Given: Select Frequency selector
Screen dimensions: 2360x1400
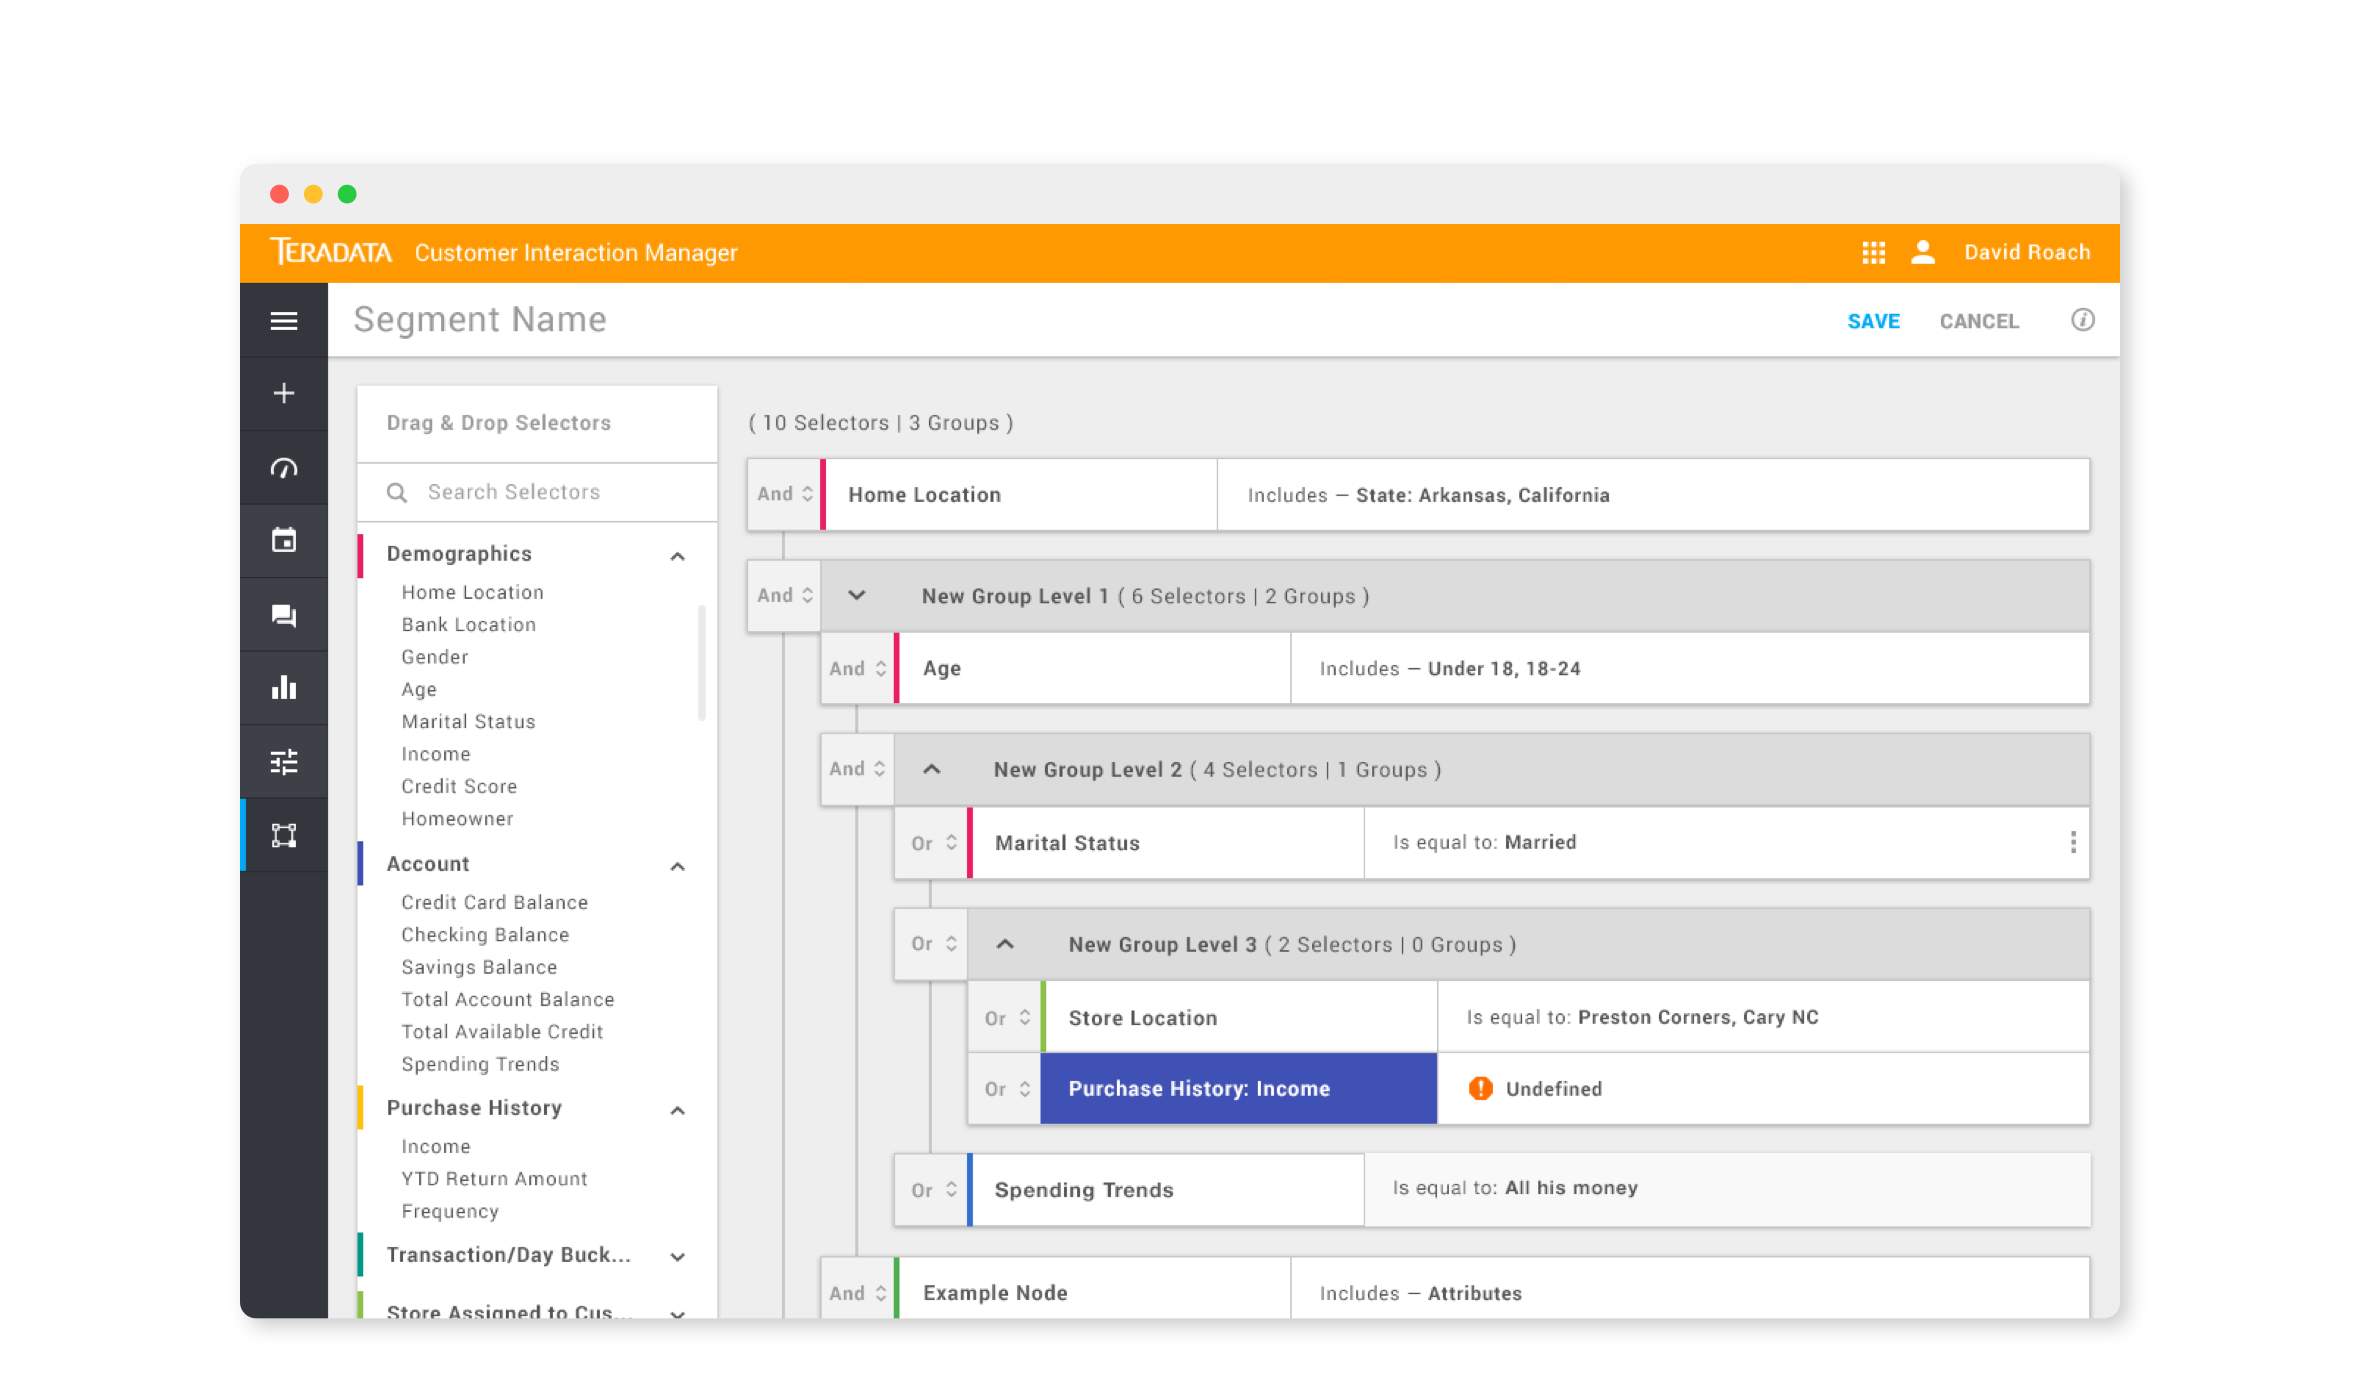Looking at the screenshot, I should (x=450, y=1211).
